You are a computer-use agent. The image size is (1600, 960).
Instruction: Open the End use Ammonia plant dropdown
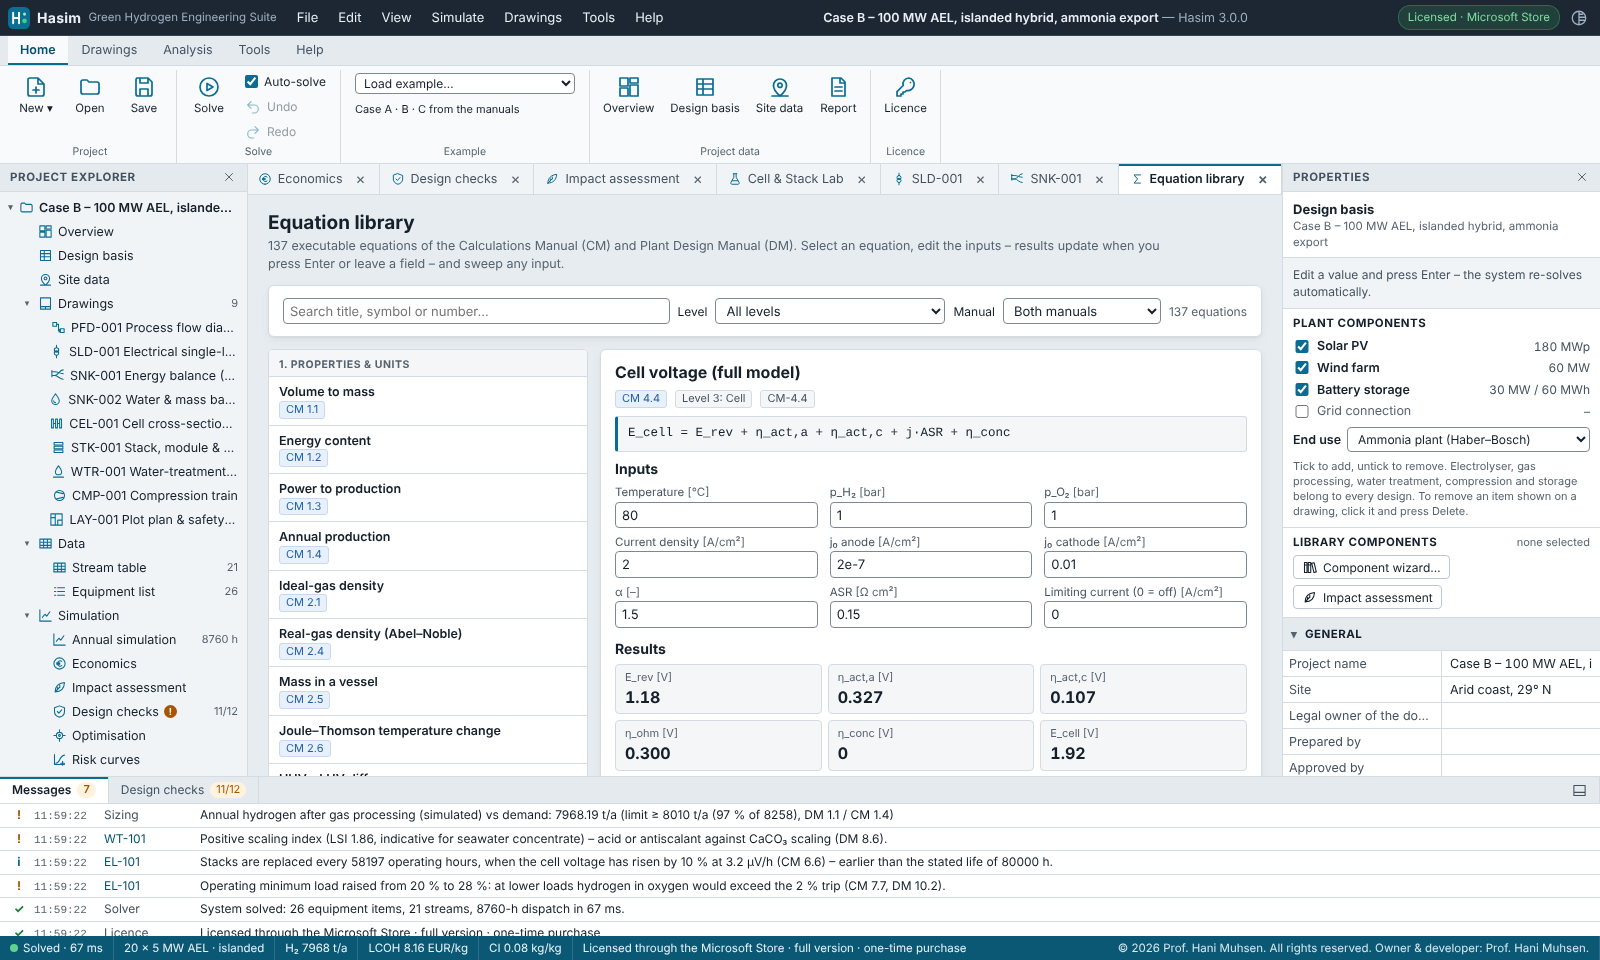click(x=1468, y=439)
